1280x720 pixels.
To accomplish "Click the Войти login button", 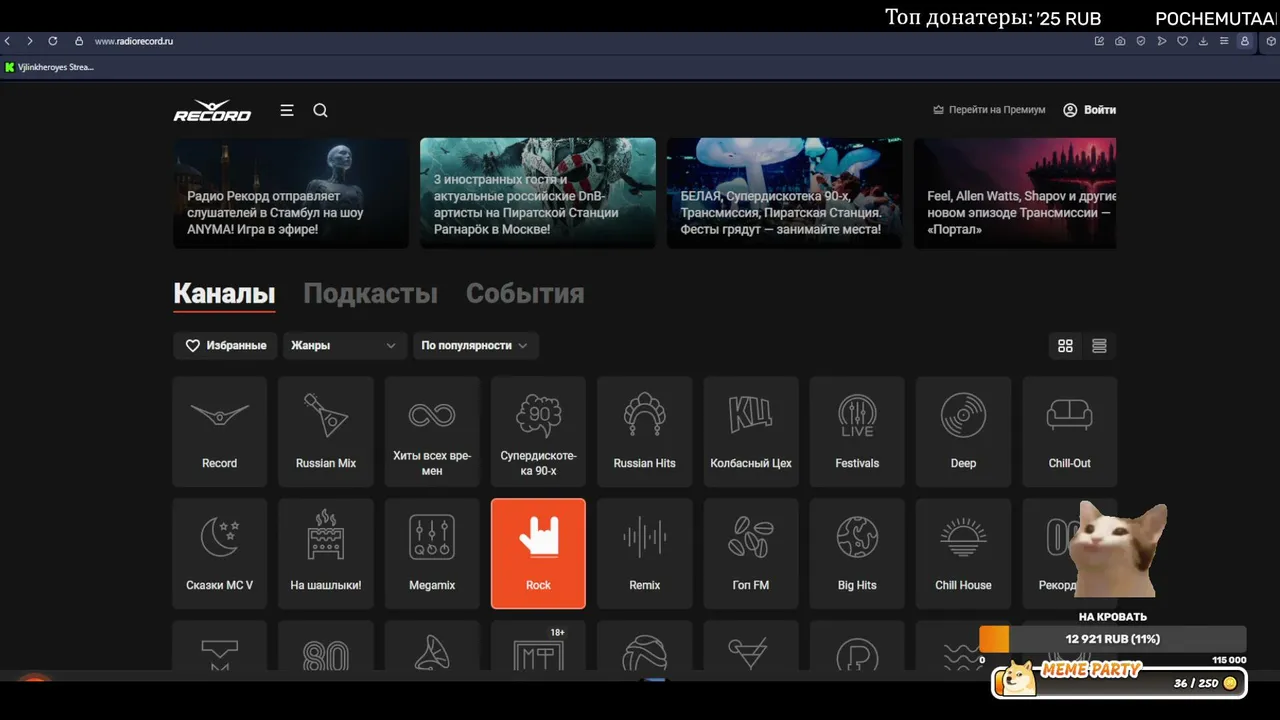I will (1089, 110).
